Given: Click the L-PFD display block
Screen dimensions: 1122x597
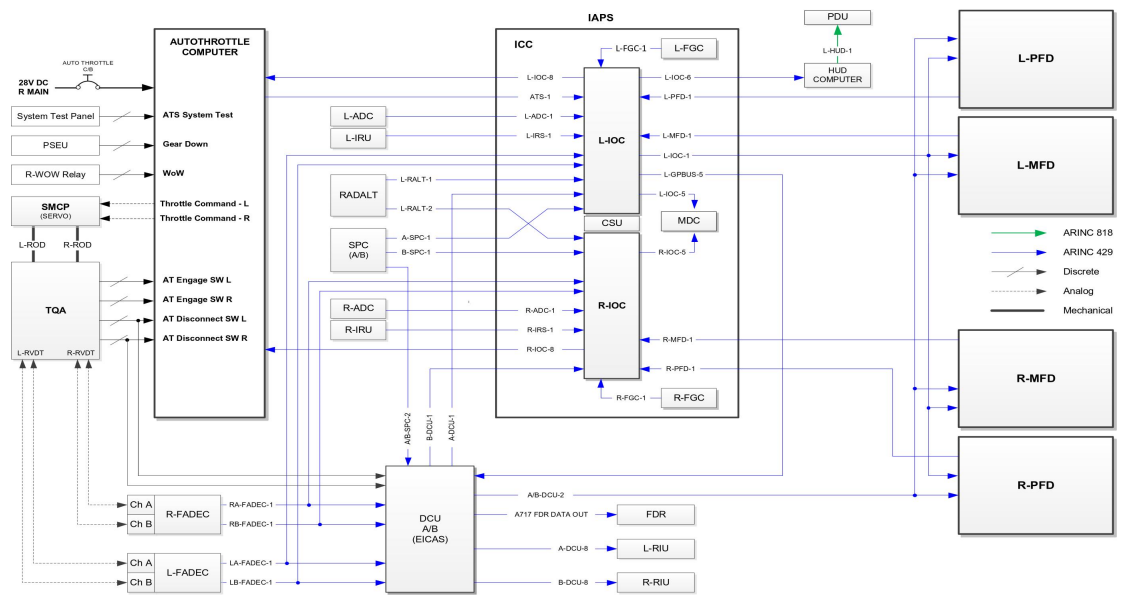Looking at the screenshot, I should click(x=1035, y=58).
